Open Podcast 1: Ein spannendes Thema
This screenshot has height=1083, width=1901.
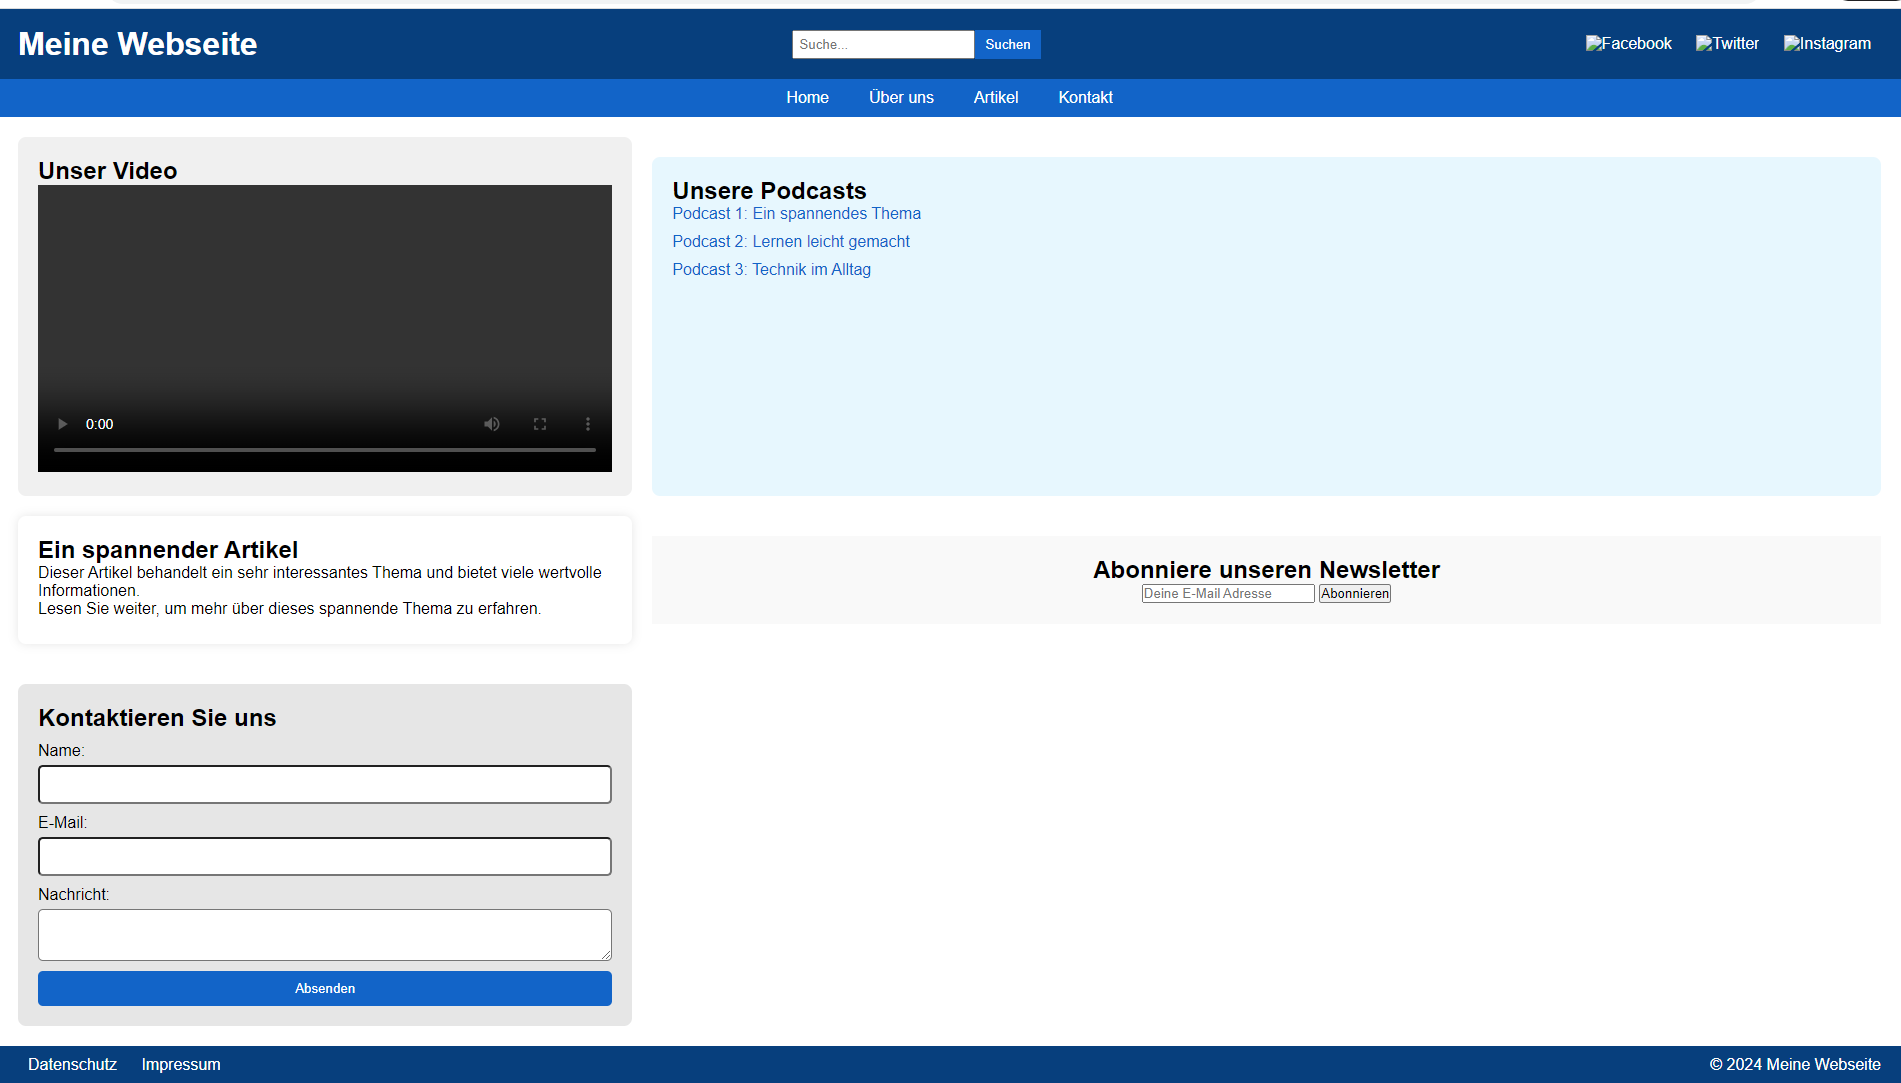coord(796,214)
